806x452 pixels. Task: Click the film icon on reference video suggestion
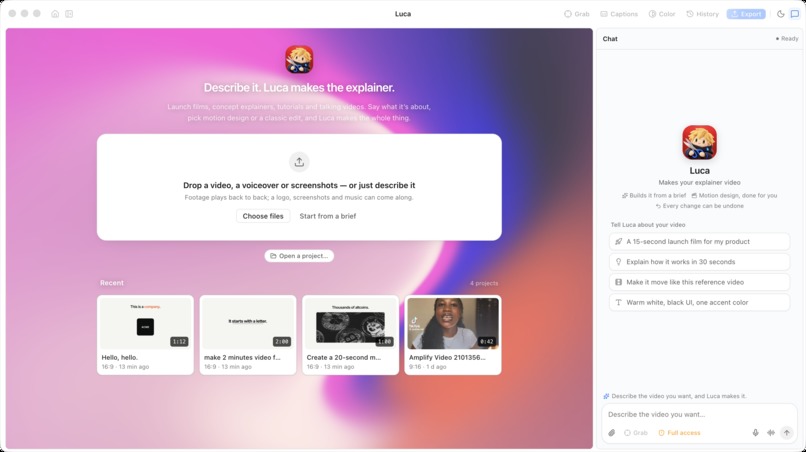[x=618, y=282]
